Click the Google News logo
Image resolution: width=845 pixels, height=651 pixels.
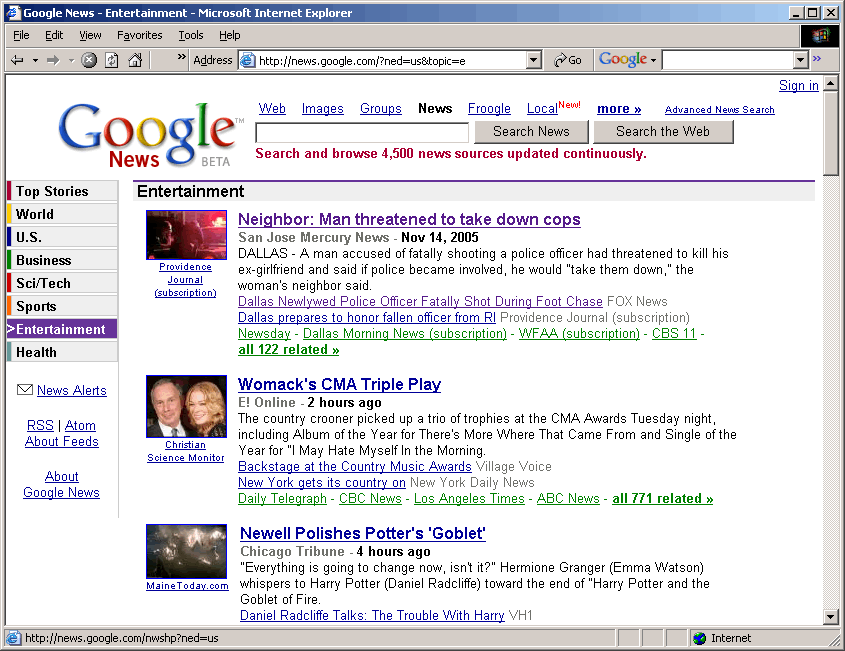pyautogui.click(x=151, y=135)
